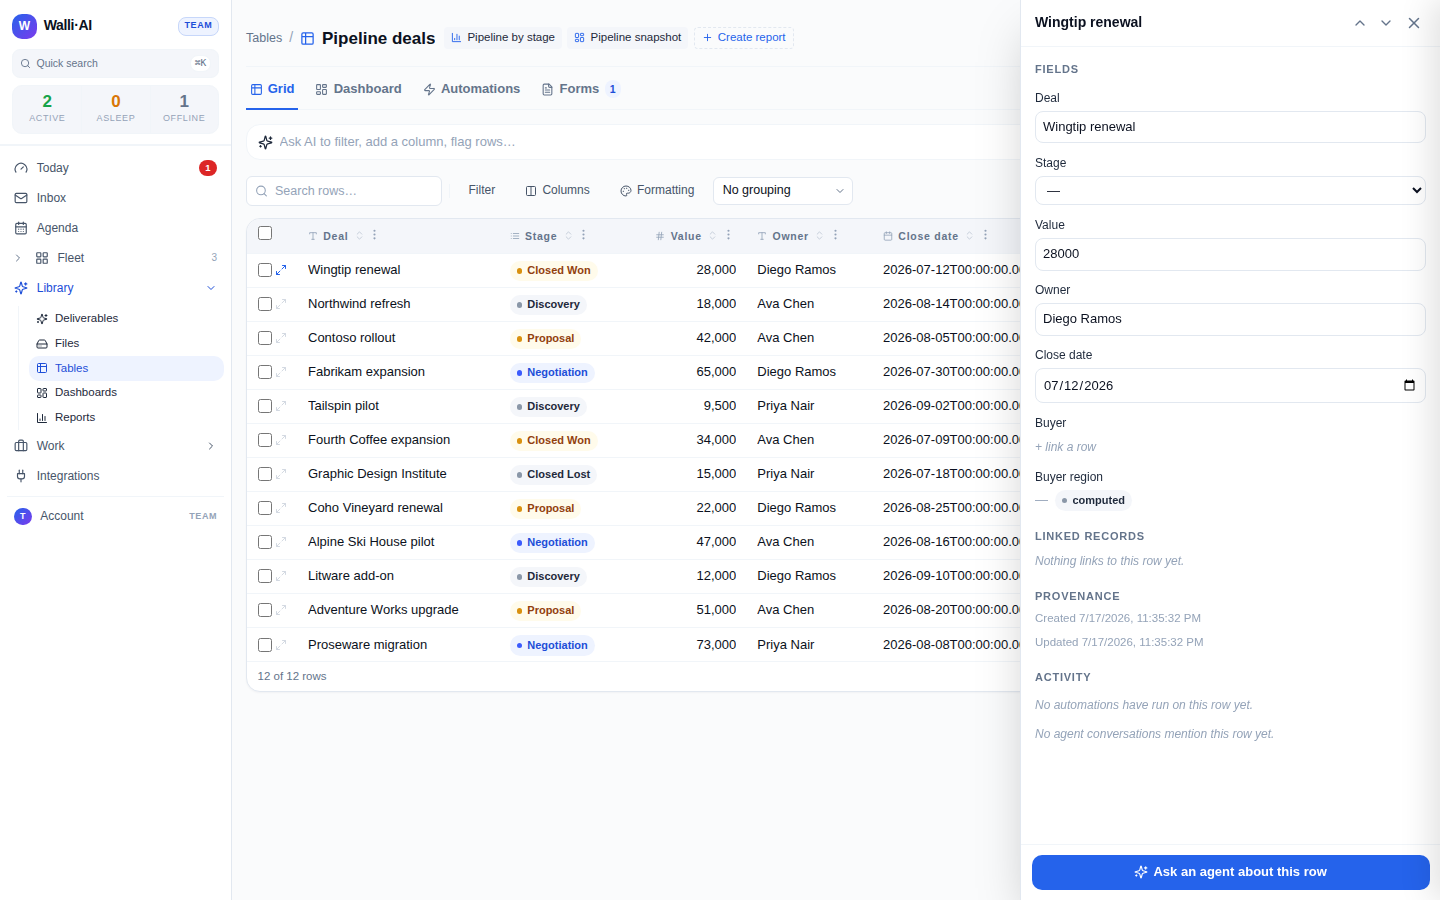Click the Create report button
Image resolution: width=1440 pixels, height=900 pixels.
[744, 38]
